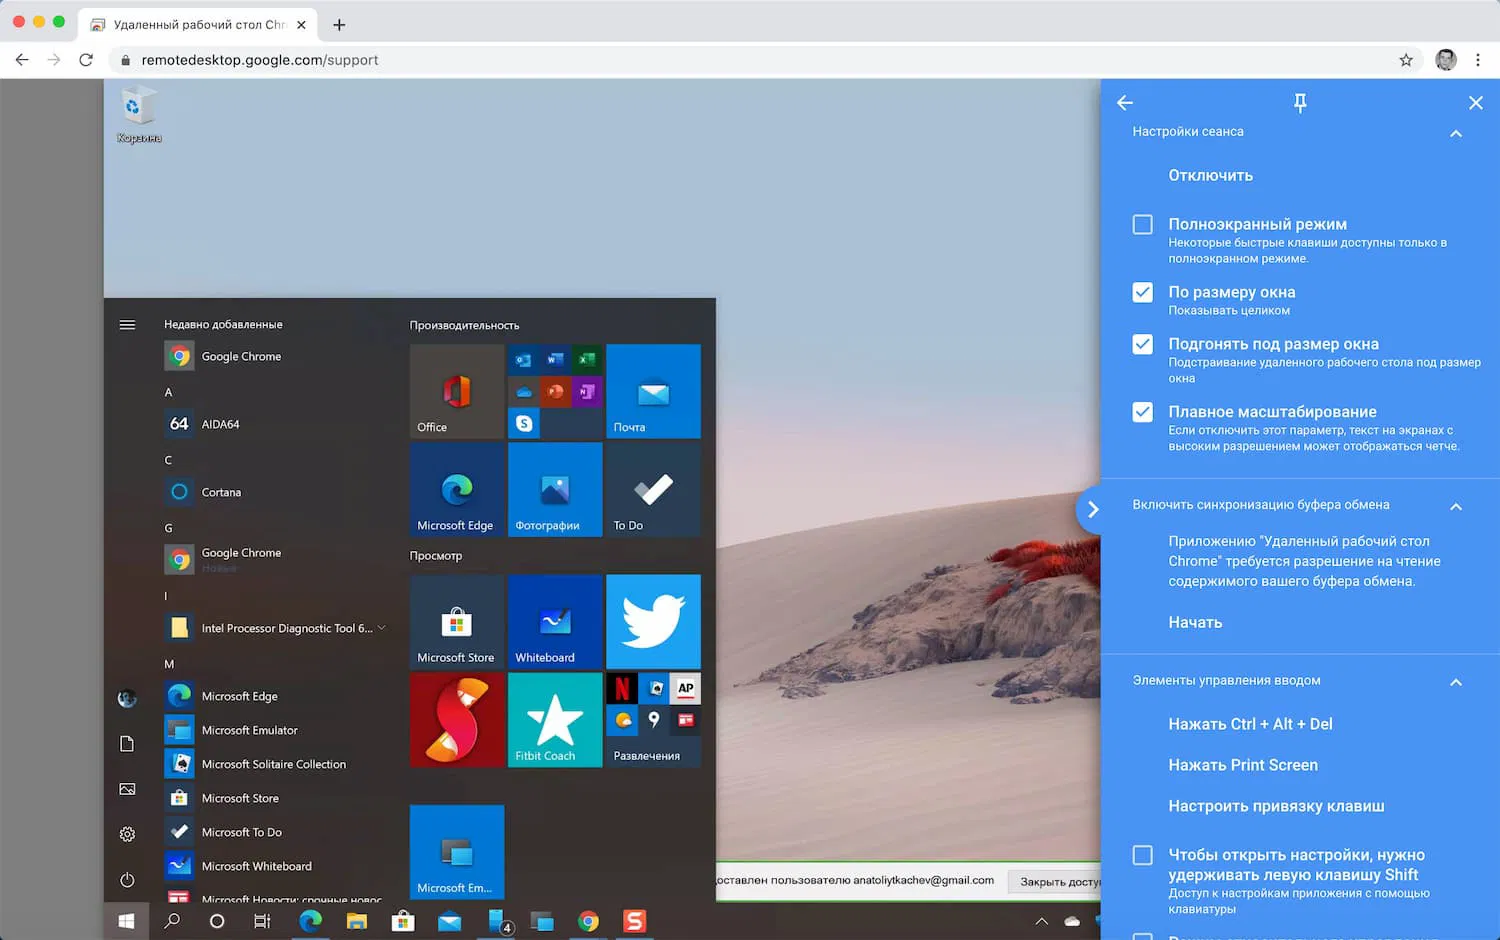The height and width of the screenshot is (940, 1500).
Task: Open the Fitbit Coach tile
Action: (555, 720)
